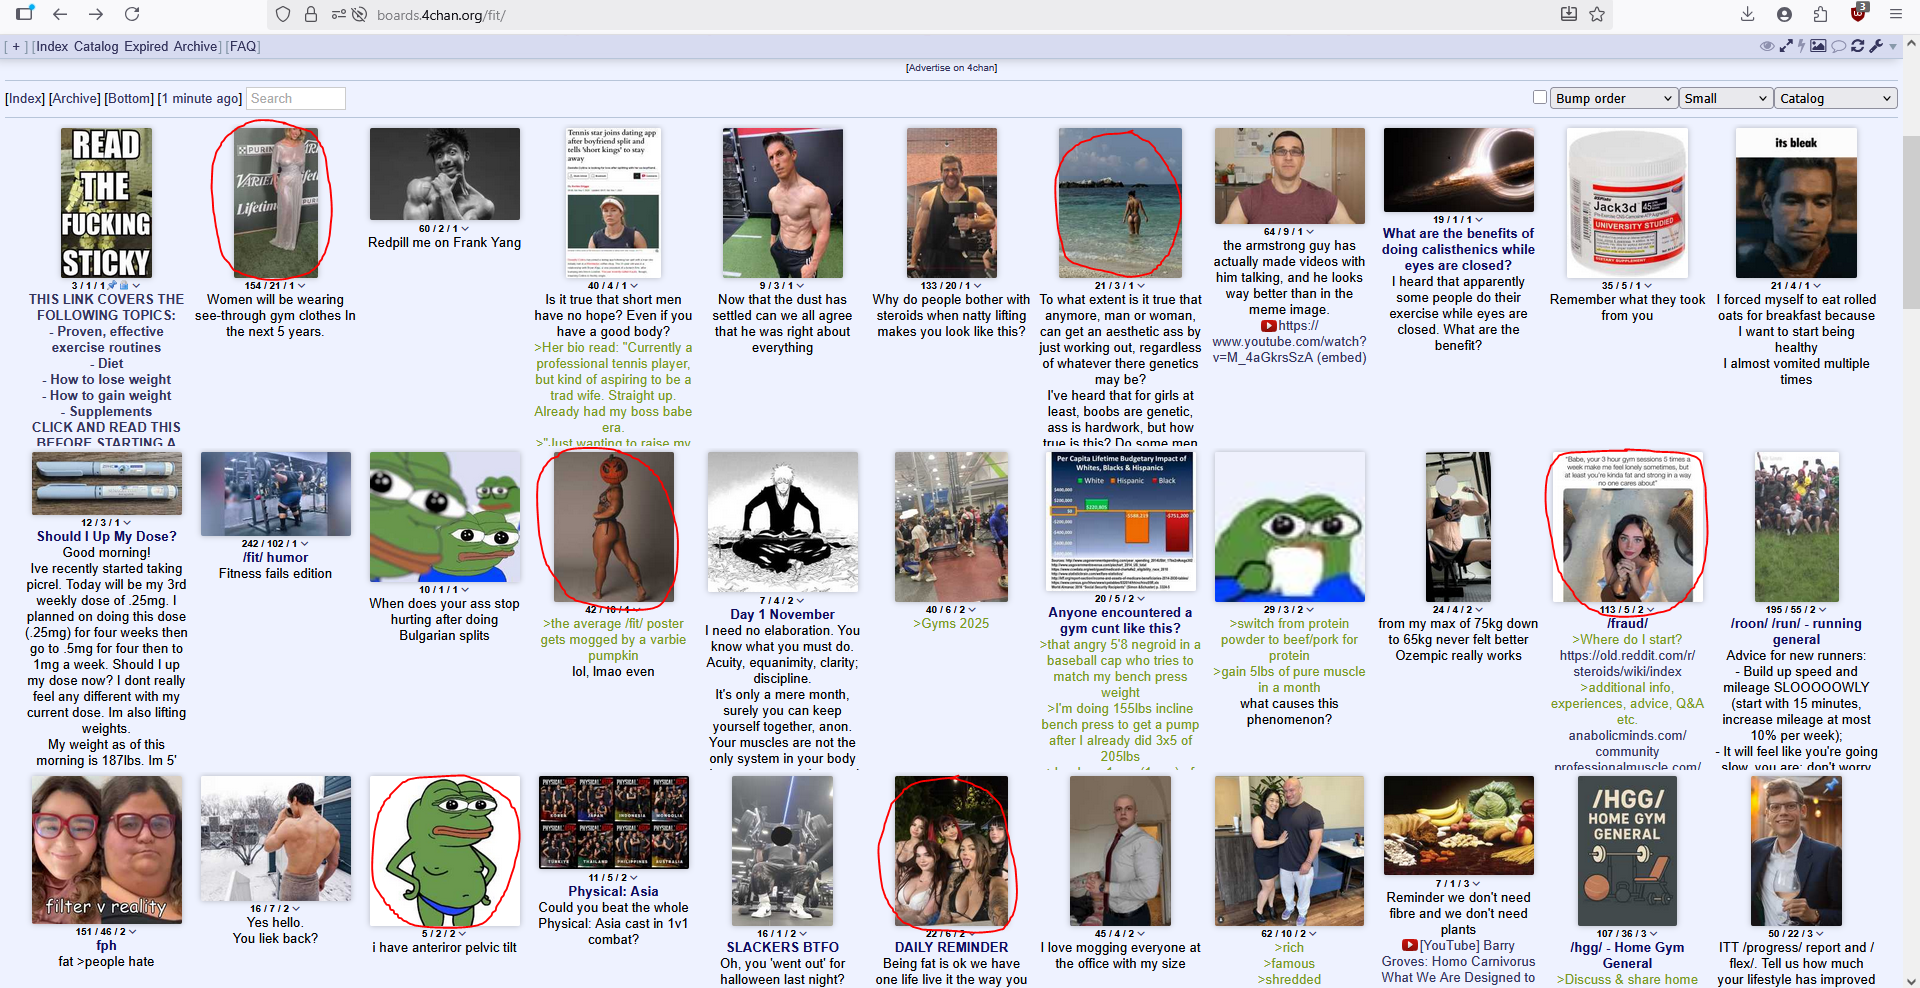The width and height of the screenshot is (1920, 988).
Task: Go forward to the next page
Action: (96, 14)
